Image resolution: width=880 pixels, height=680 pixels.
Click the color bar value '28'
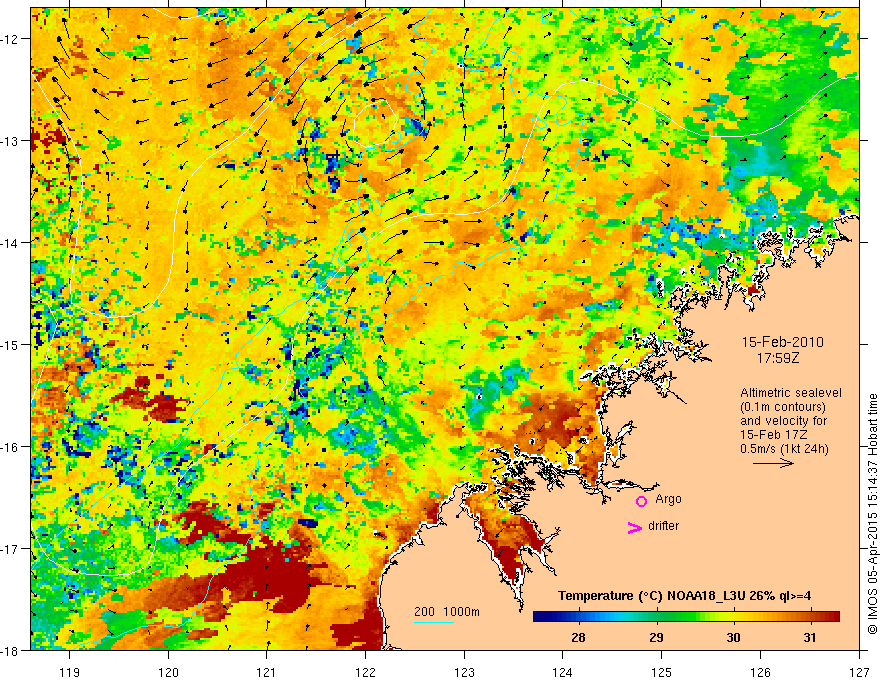point(578,637)
